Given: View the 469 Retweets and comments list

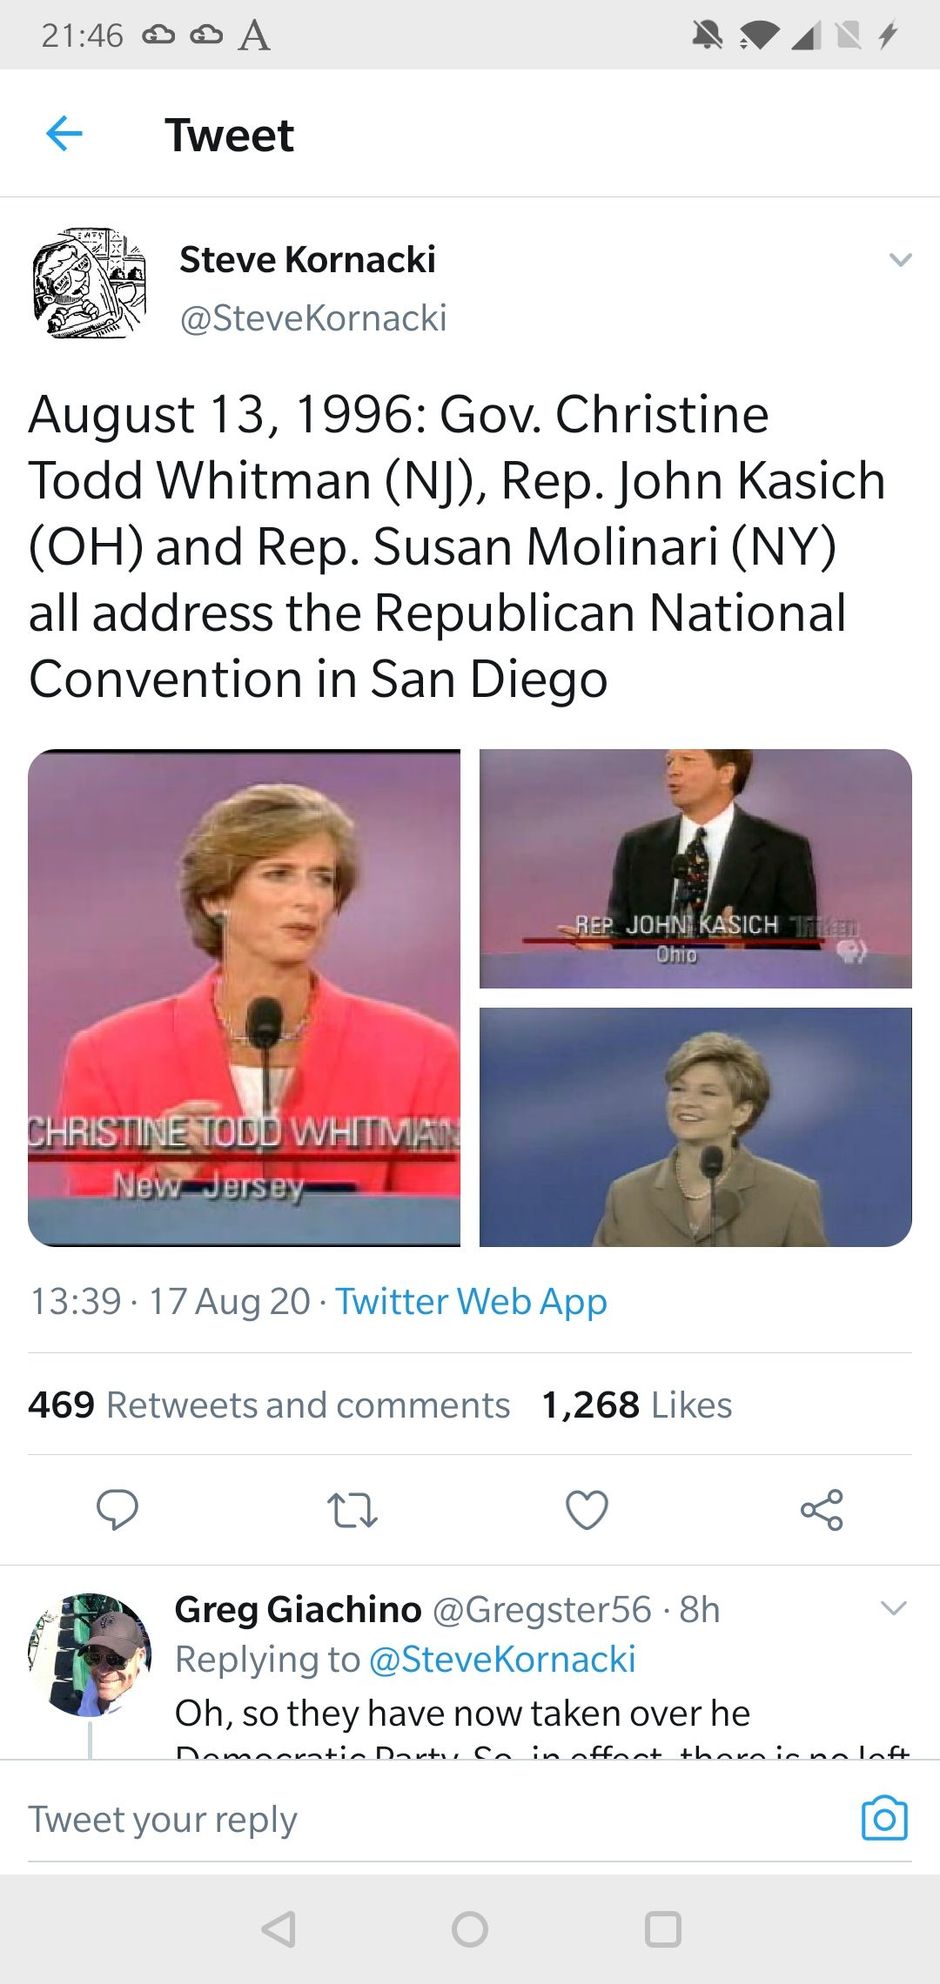Looking at the screenshot, I should [x=269, y=1405].
